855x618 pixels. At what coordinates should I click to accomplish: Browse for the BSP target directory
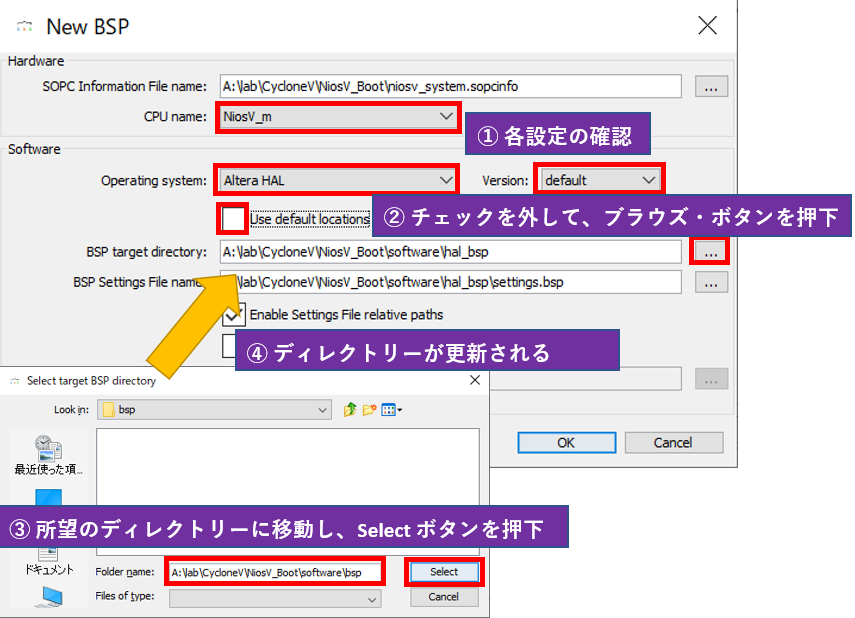click(710, 252)
